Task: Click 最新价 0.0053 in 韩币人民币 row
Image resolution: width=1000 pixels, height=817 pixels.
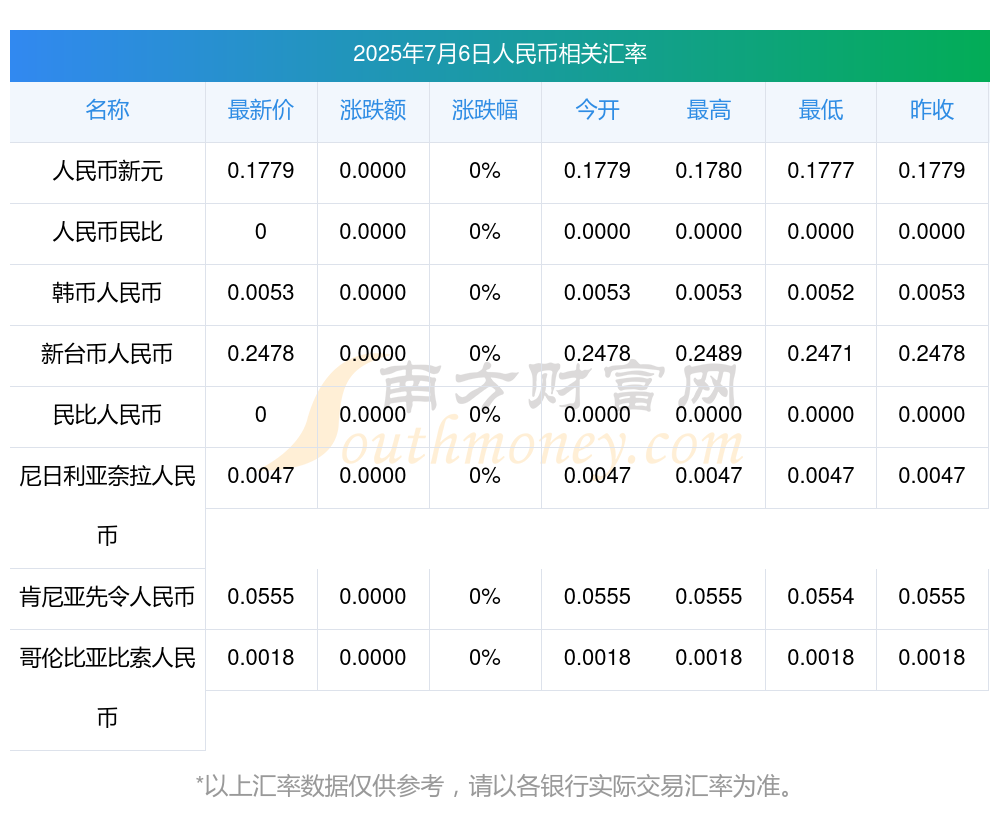Action: [x=261, y=293]
